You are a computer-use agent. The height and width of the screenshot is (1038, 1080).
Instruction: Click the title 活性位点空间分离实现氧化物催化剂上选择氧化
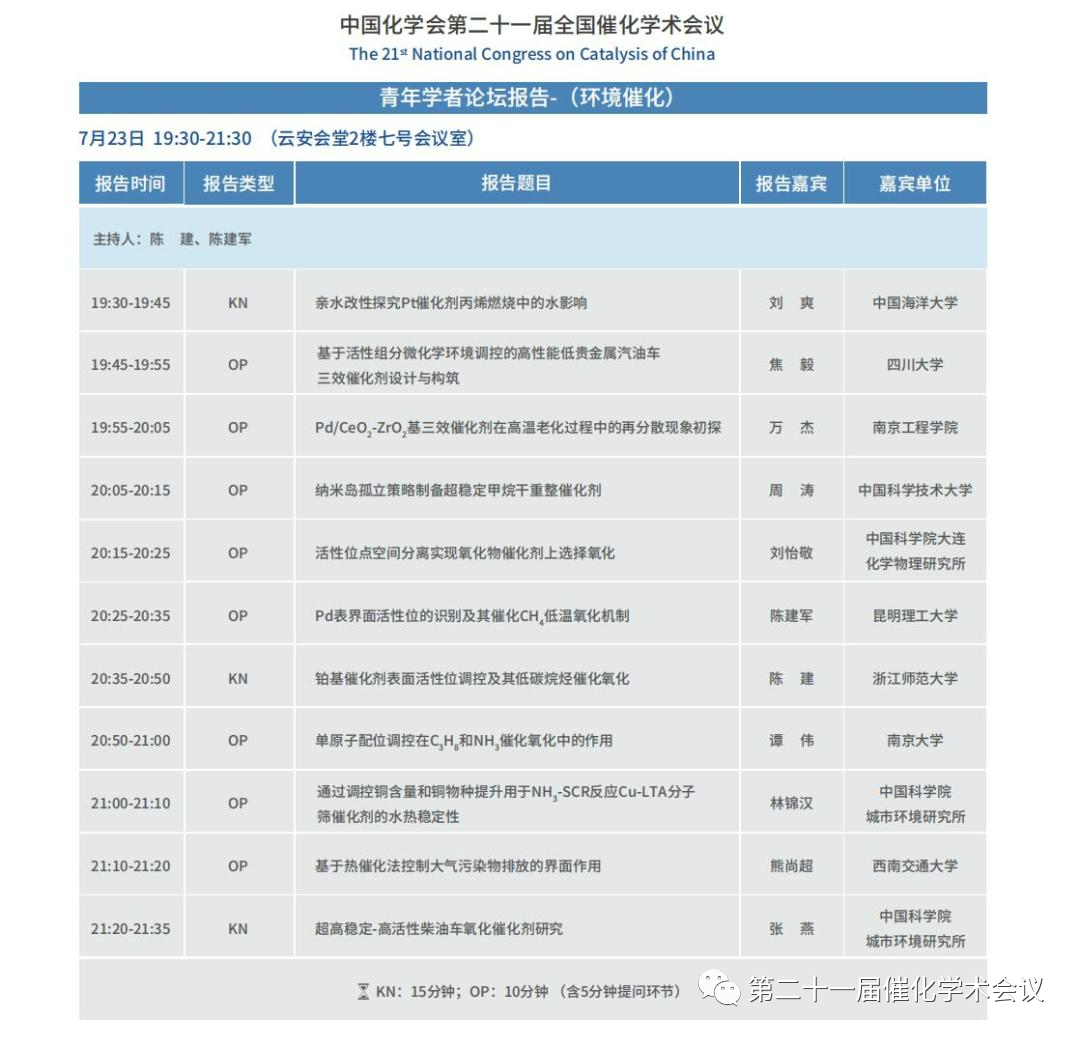[465, 553]
